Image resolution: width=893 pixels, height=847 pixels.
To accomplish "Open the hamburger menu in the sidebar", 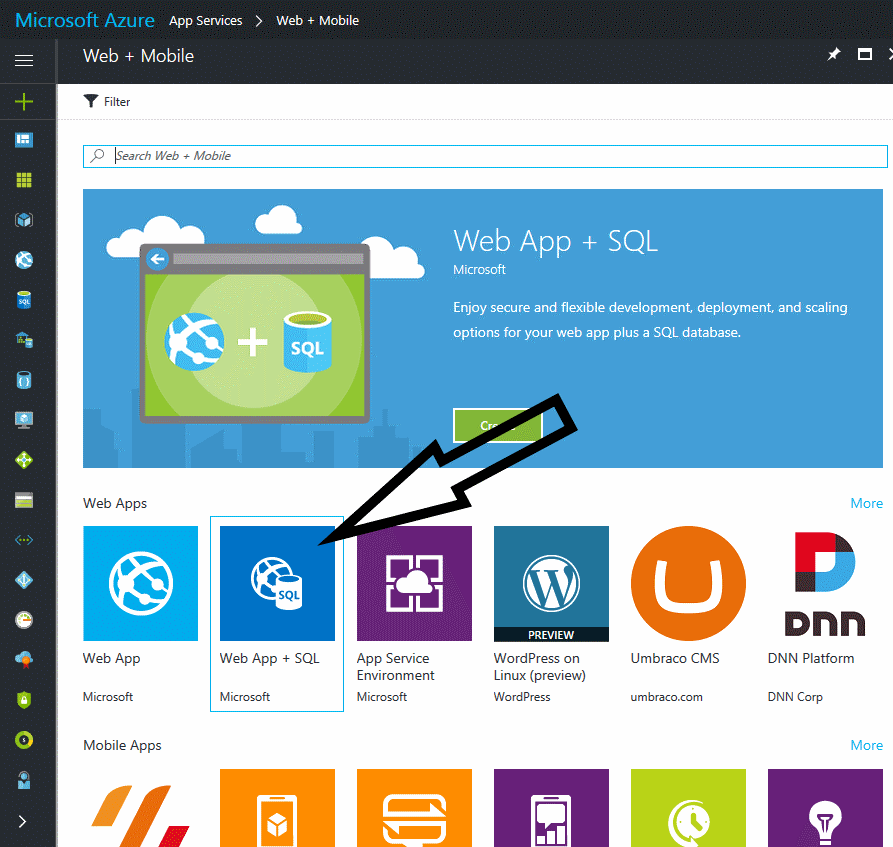I will 24,60.
